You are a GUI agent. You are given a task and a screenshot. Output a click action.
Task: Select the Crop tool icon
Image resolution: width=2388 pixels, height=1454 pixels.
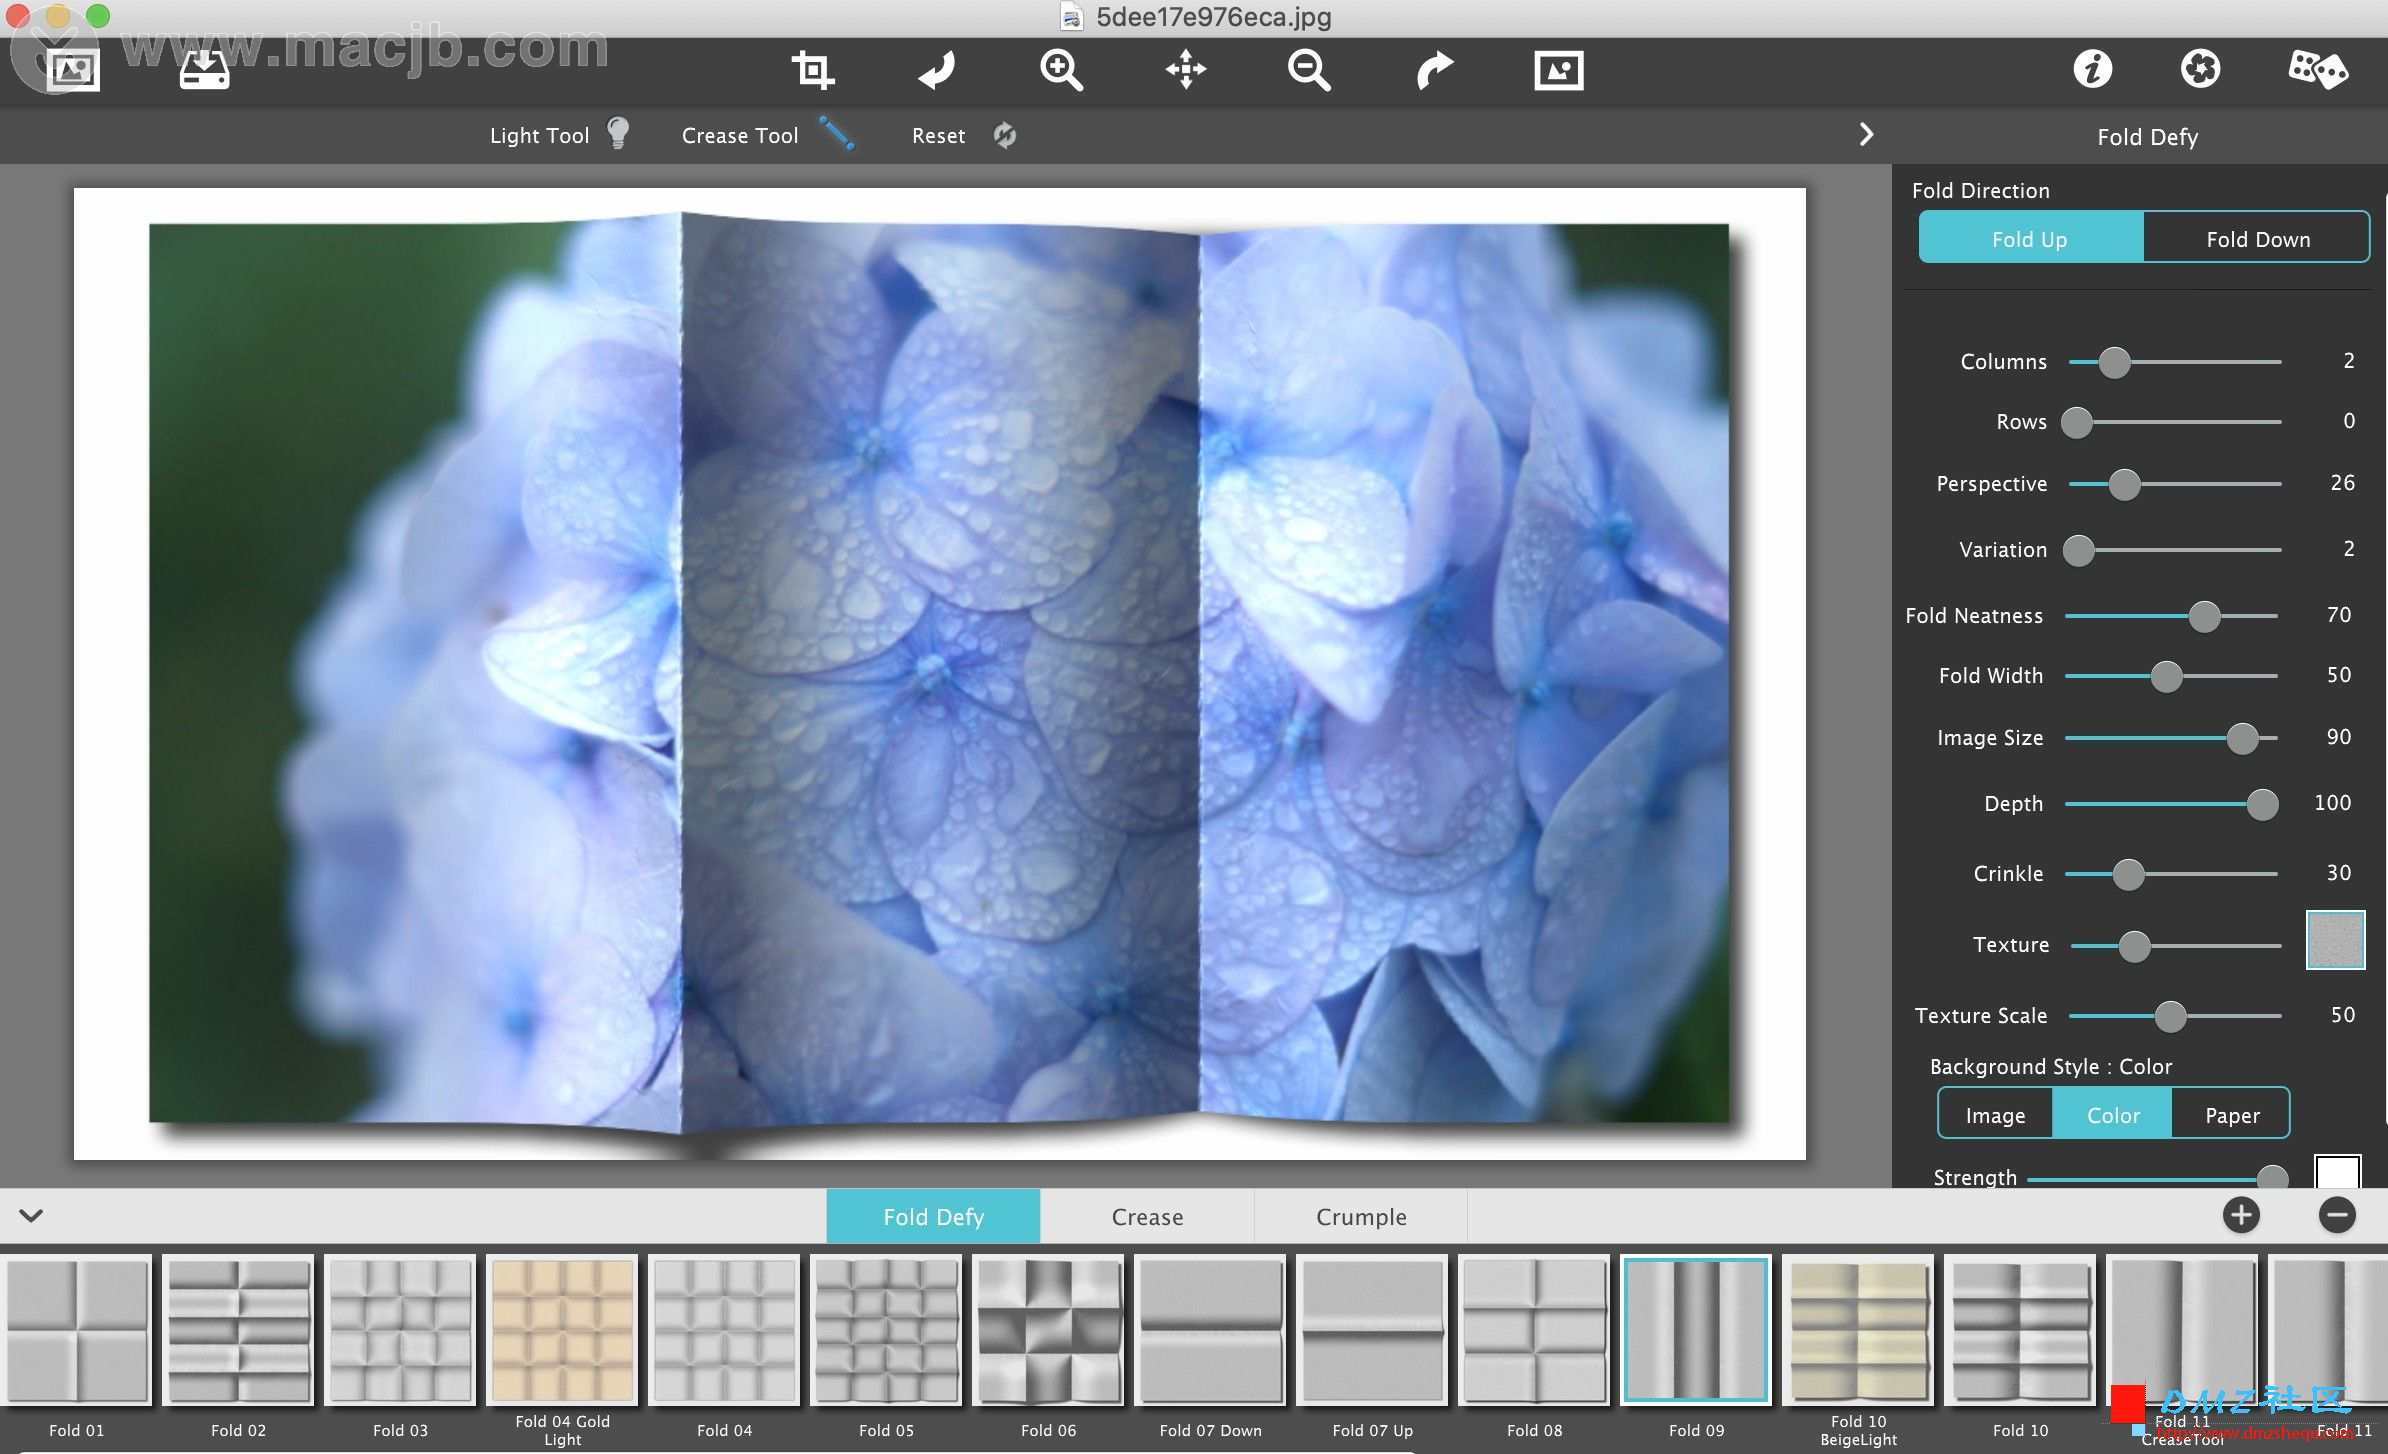pyautogui.click(x=812, y=70)
